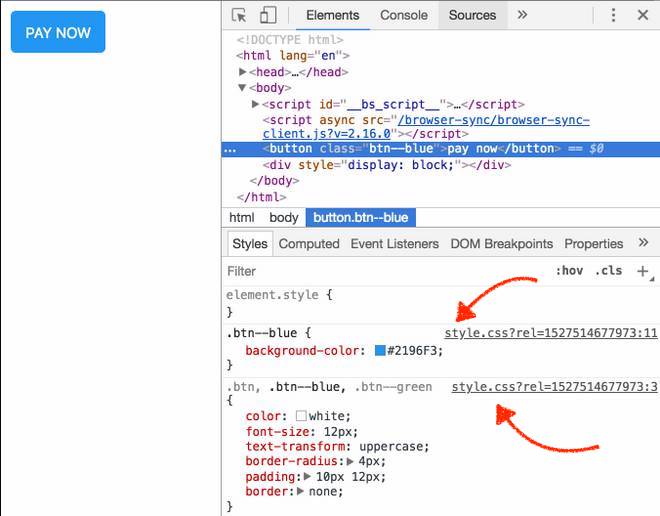Show more DevTools tabs via chevron
The width and height of the screenshot is (660, 516).
click(522, 15)
